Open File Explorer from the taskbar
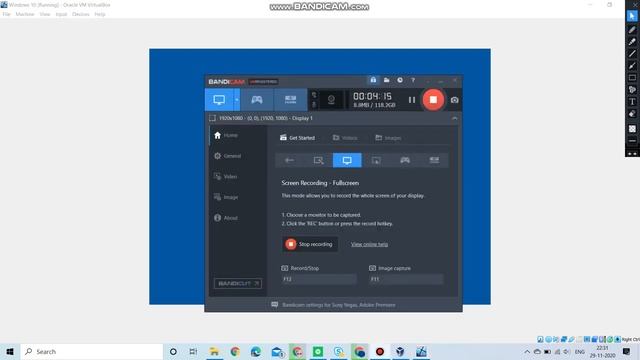Viewport: 640px width, 360px height. point(214,351)
